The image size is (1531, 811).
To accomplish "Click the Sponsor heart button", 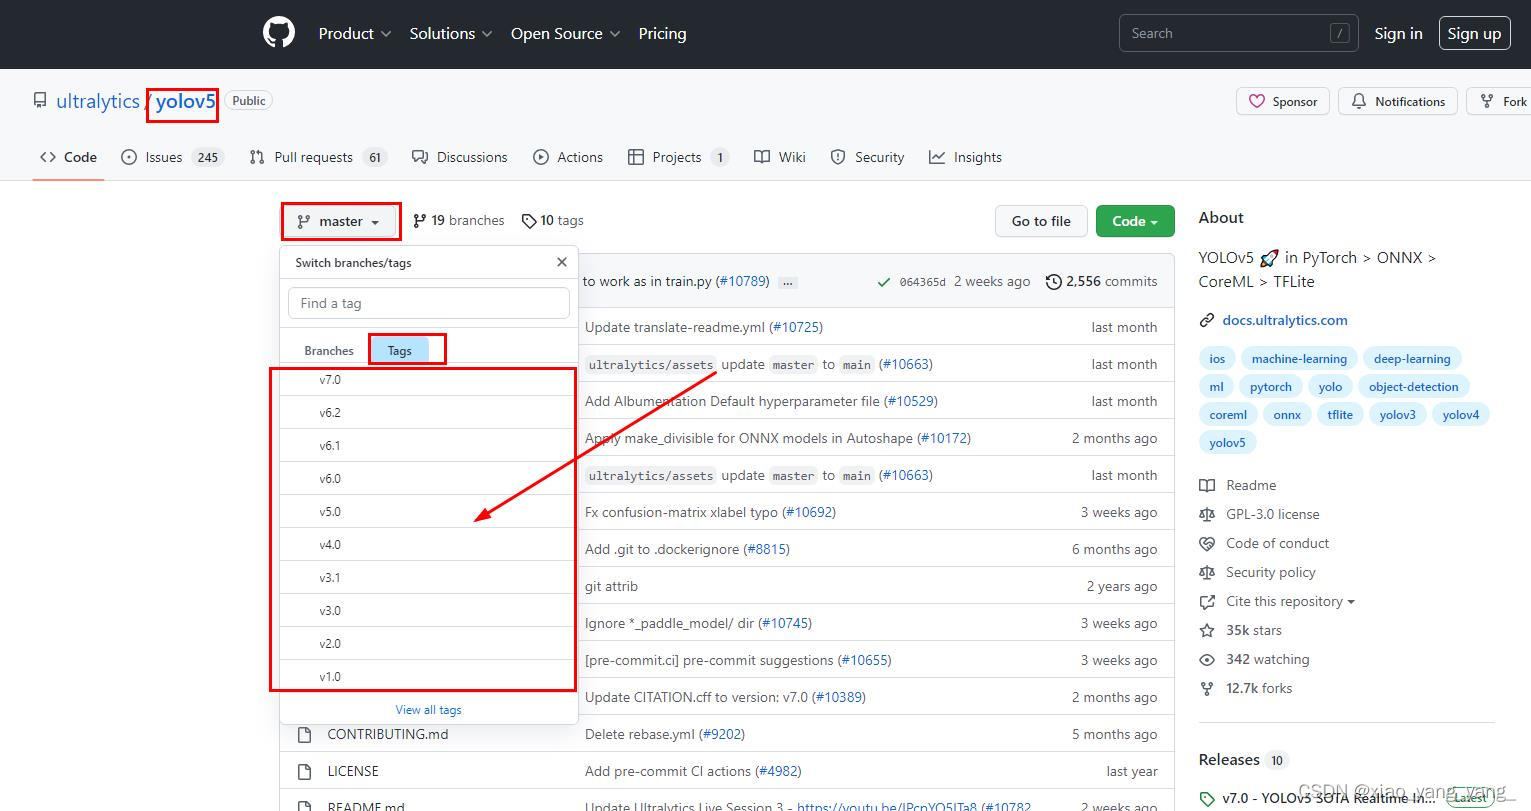I will [1283, 101].
